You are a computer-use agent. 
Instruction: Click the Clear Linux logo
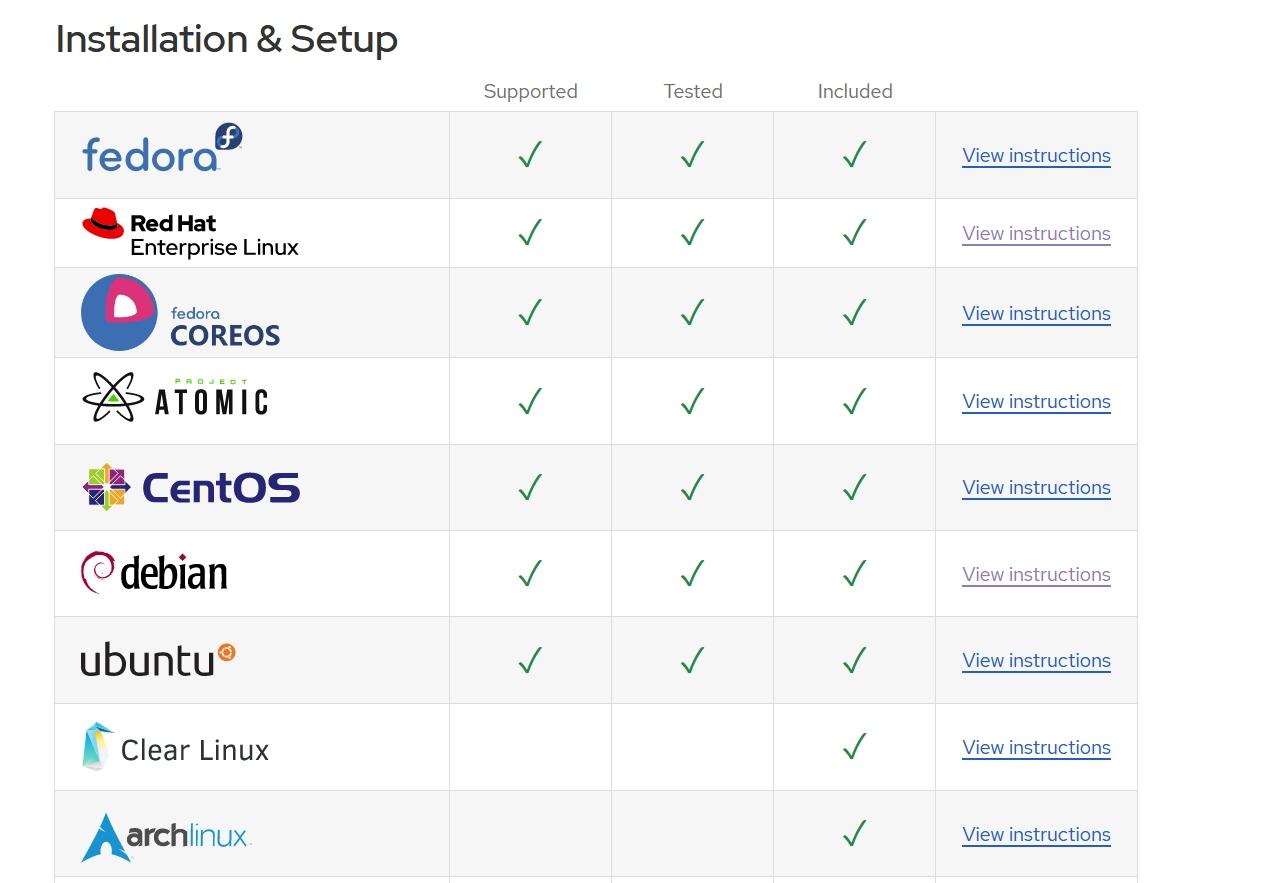[175, 747]
